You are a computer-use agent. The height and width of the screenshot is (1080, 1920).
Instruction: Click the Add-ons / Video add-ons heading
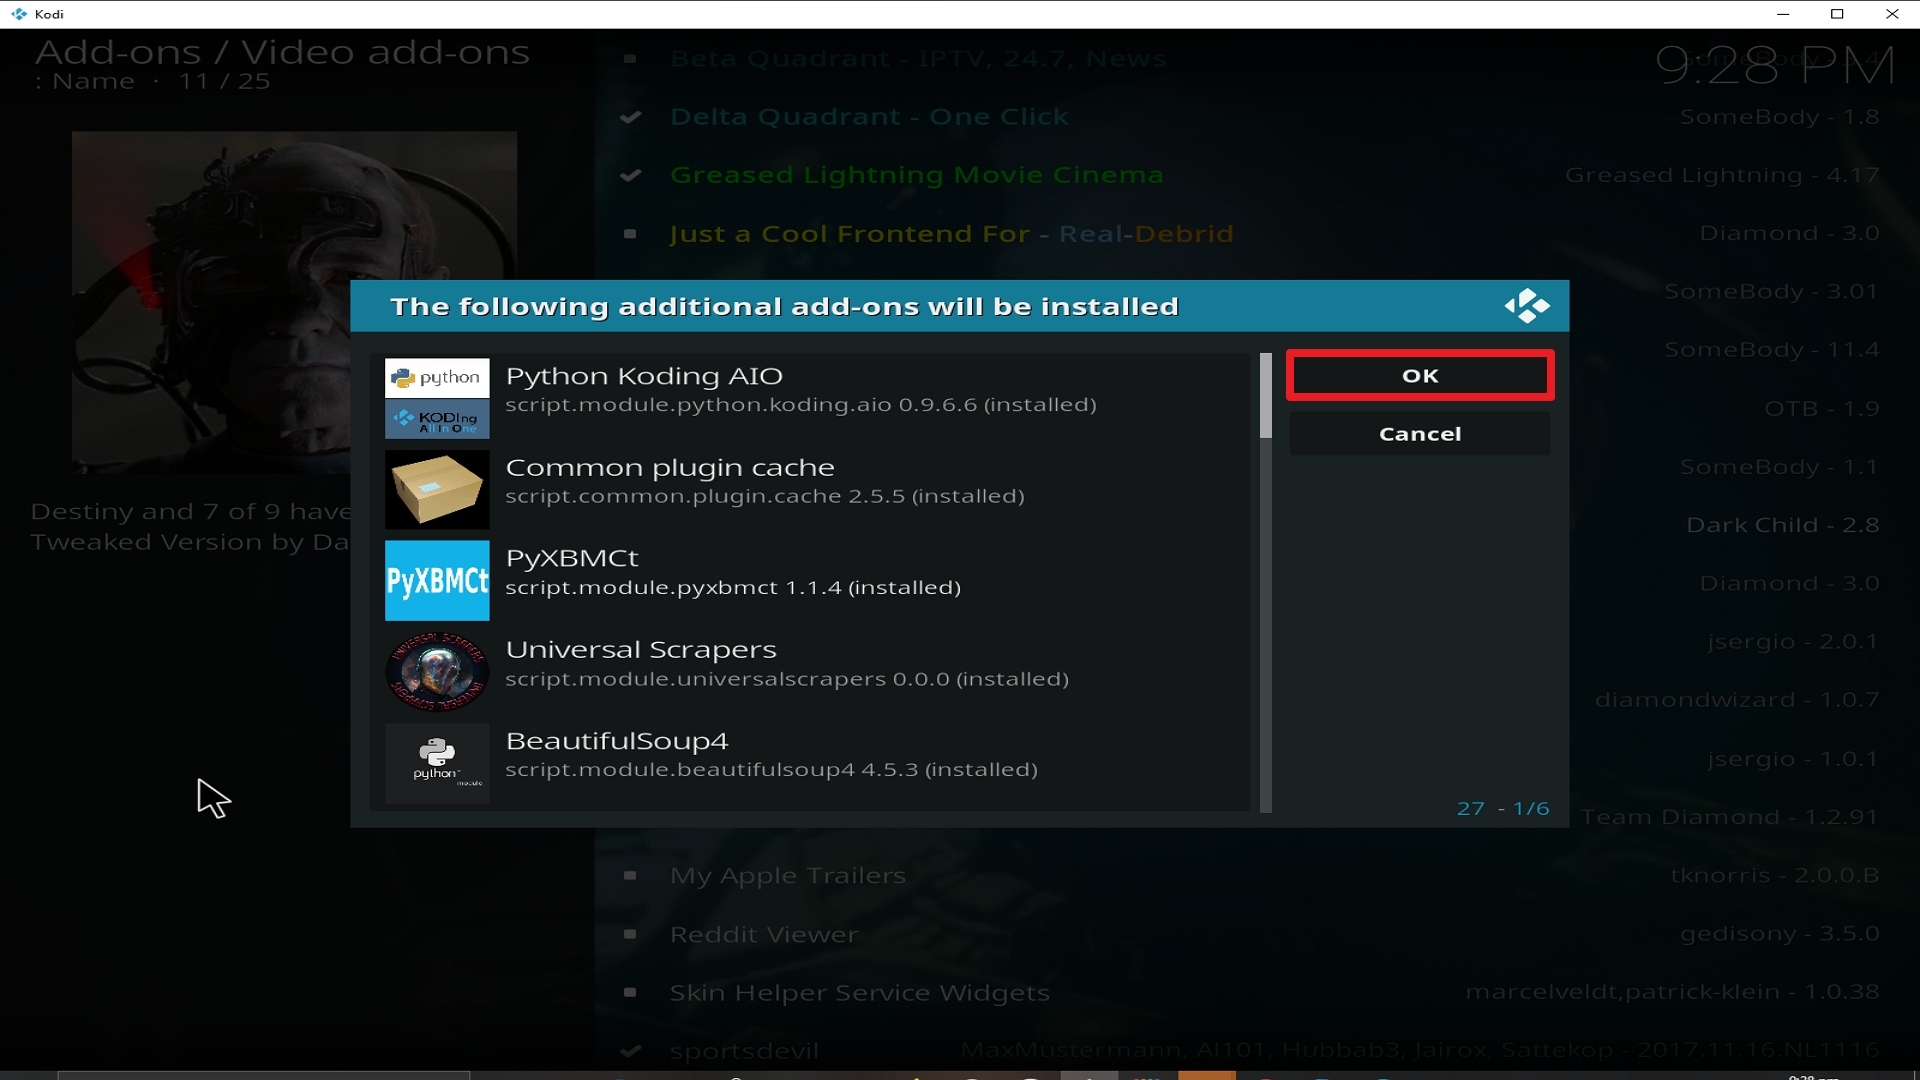[x=282, y=52]
